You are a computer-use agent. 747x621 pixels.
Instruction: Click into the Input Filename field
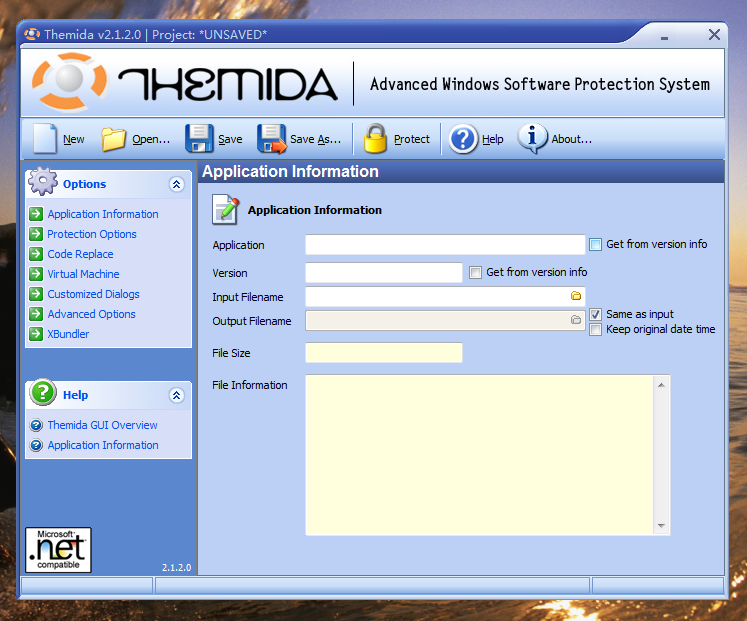tap(445, 297)
